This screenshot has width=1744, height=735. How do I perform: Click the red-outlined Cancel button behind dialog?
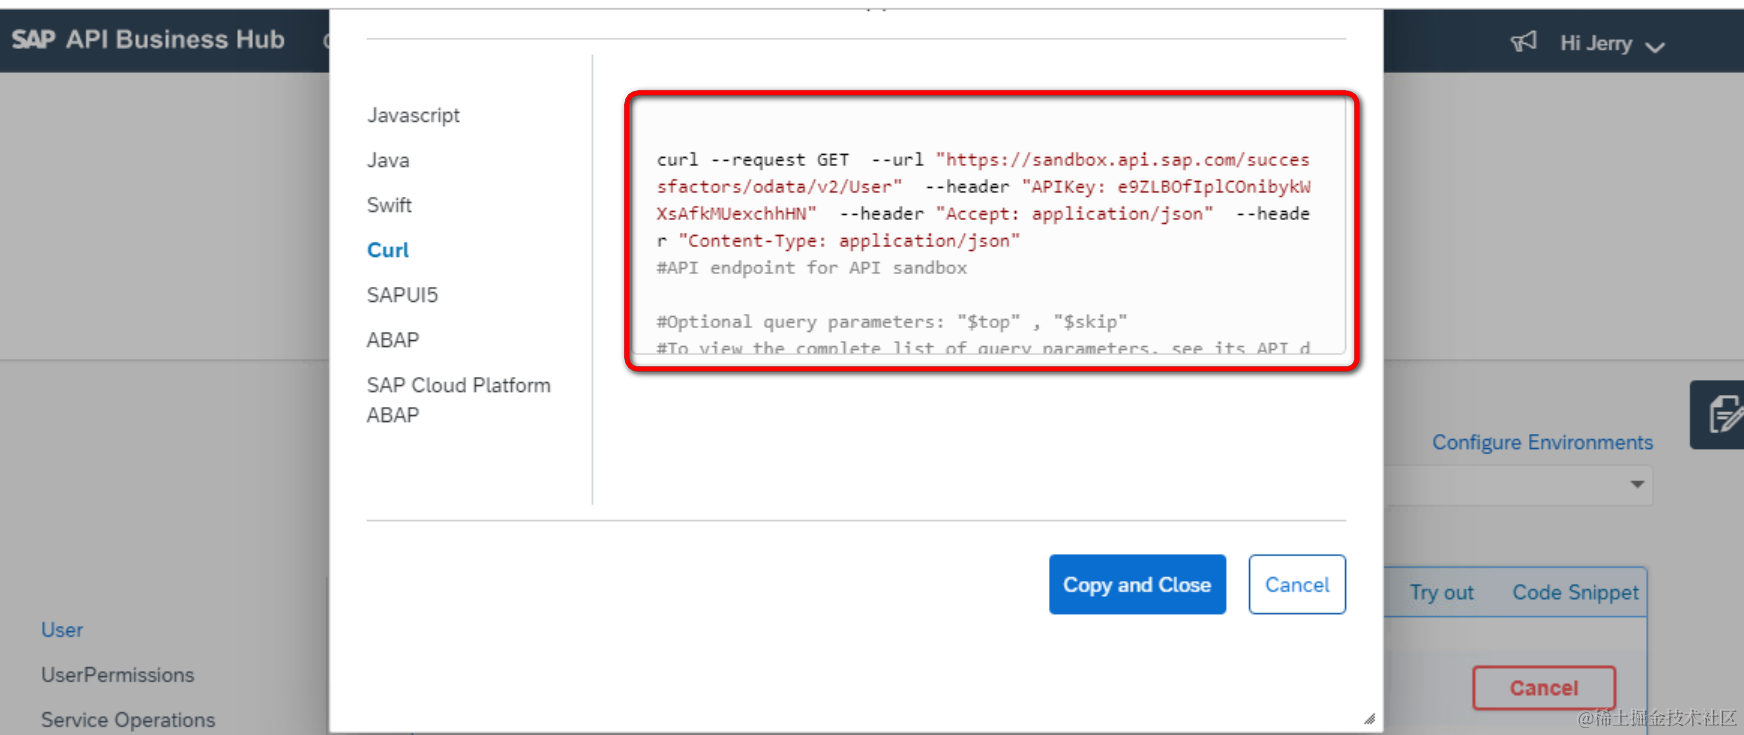pyautogui.click(x=1544, y=688)
